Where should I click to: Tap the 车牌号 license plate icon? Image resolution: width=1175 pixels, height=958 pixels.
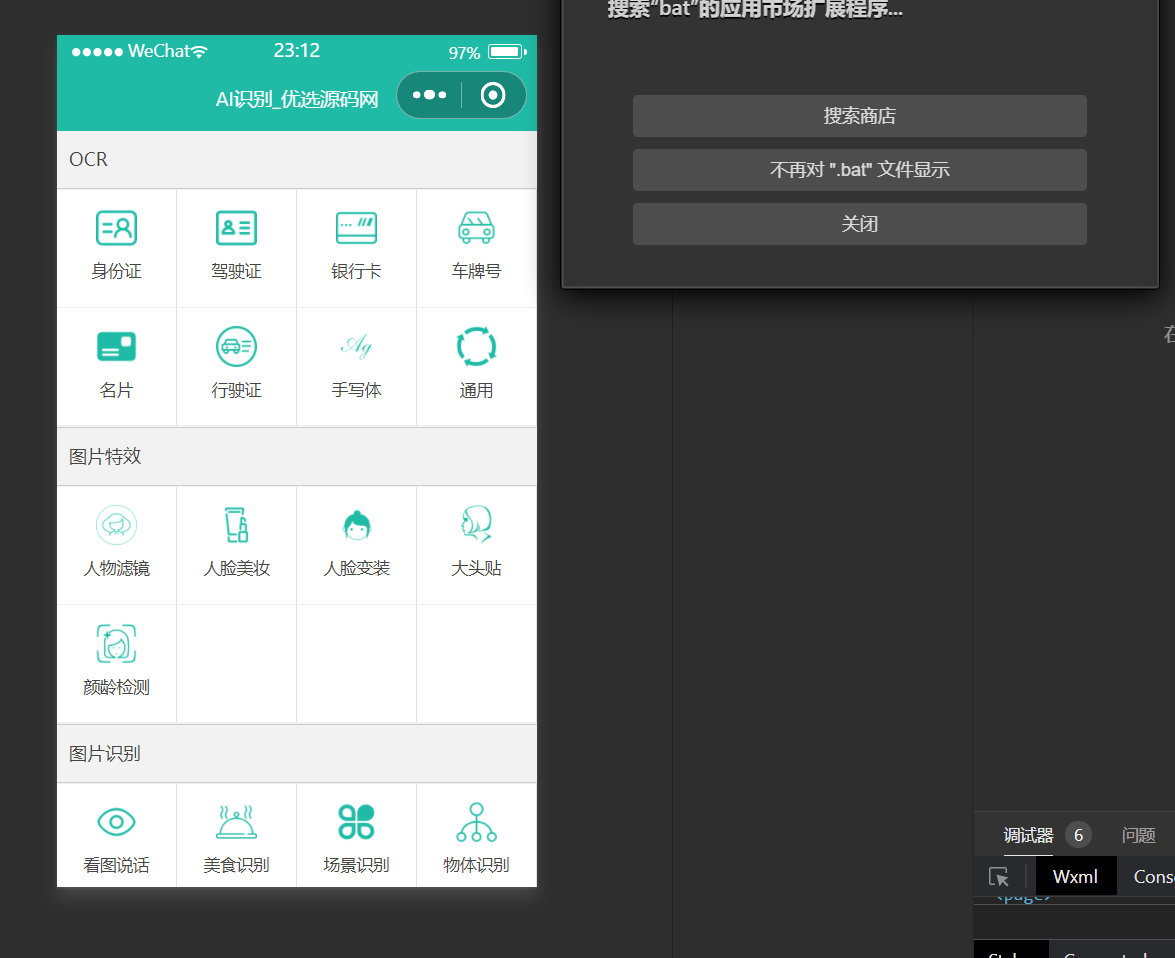[x=476, y=228]
